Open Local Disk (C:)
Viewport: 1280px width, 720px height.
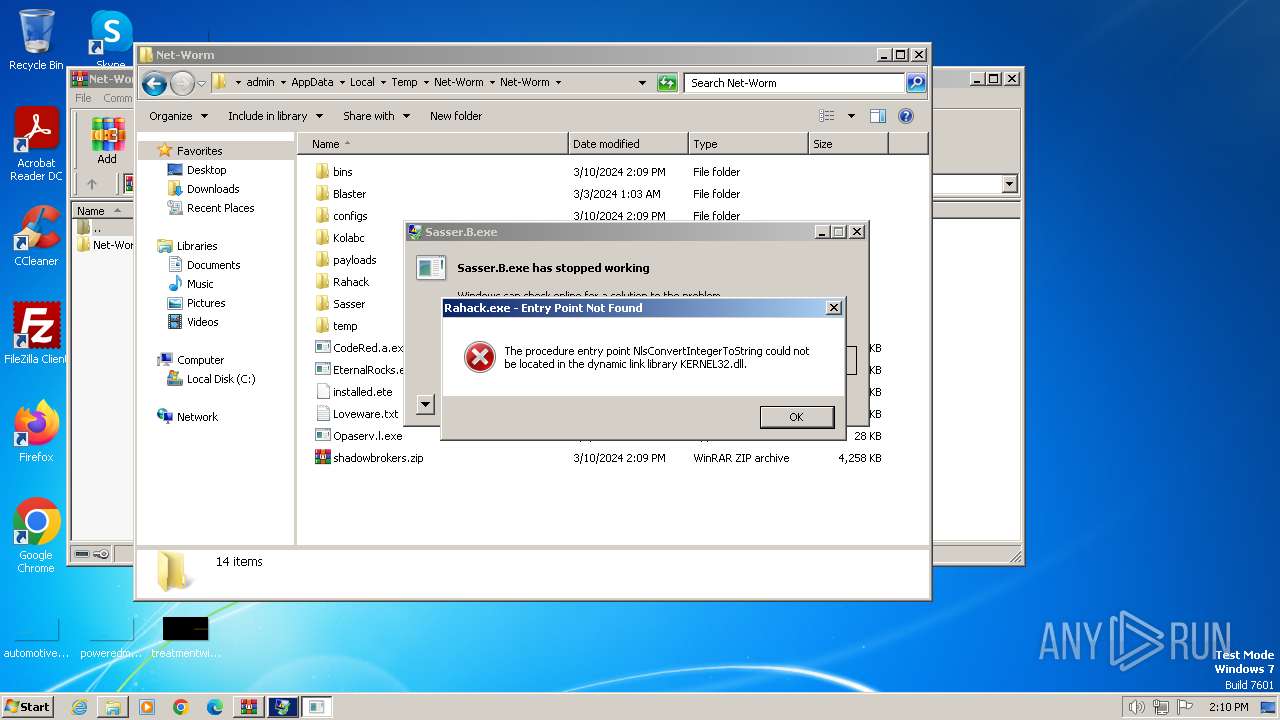220,379
